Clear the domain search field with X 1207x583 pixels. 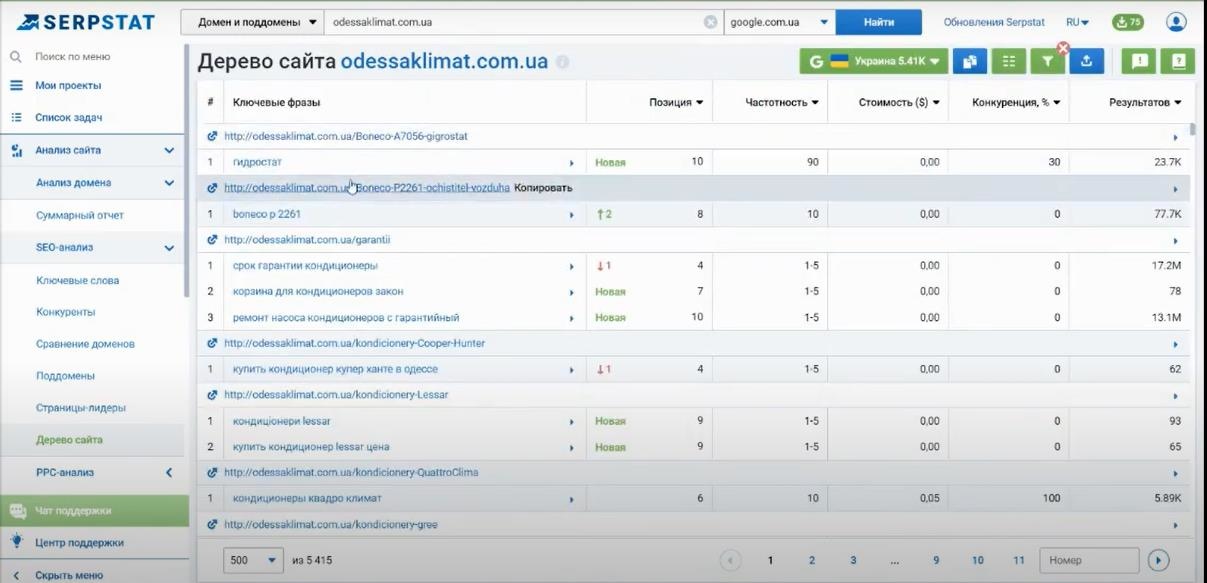(x=710, y=22)
